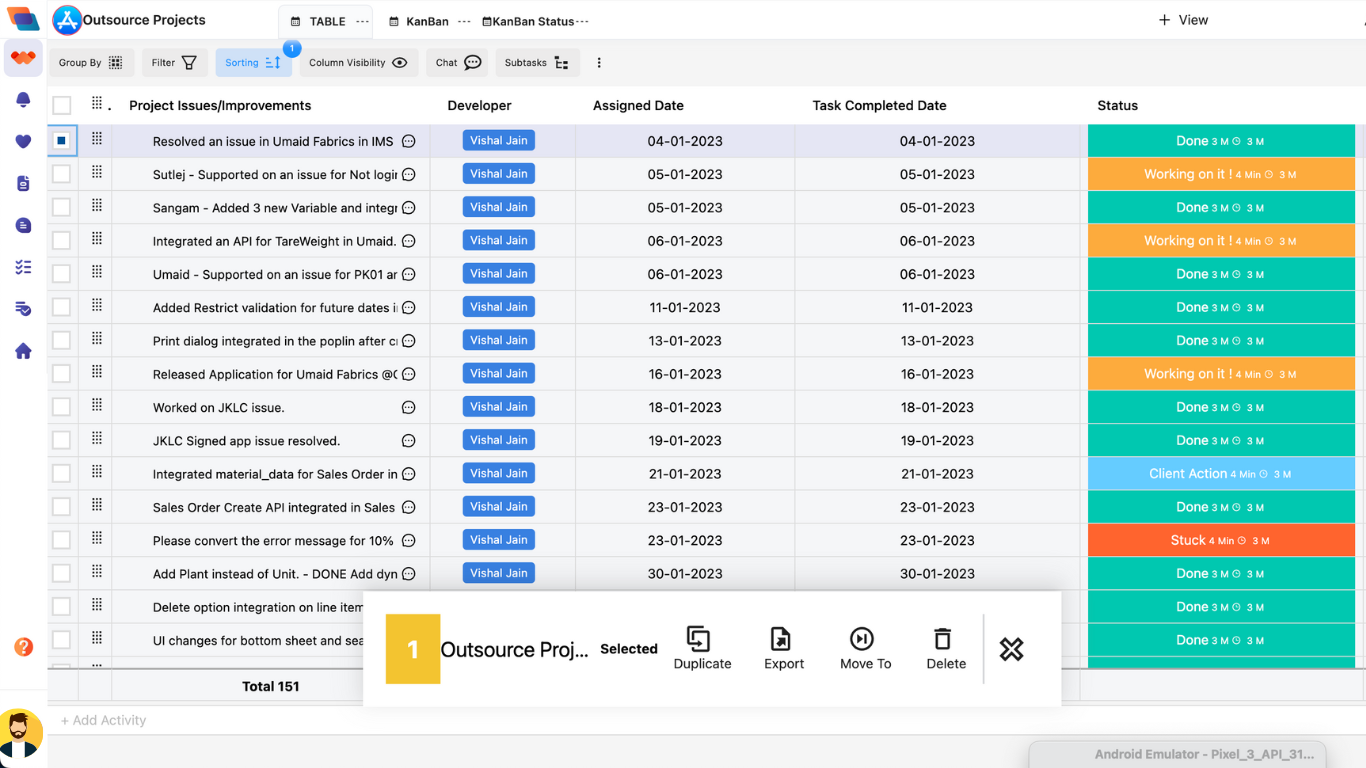This screenshot has width=1366, height=768.
Task: Check the Please convert the error message checkbox
Action: (x=62, y=540)
